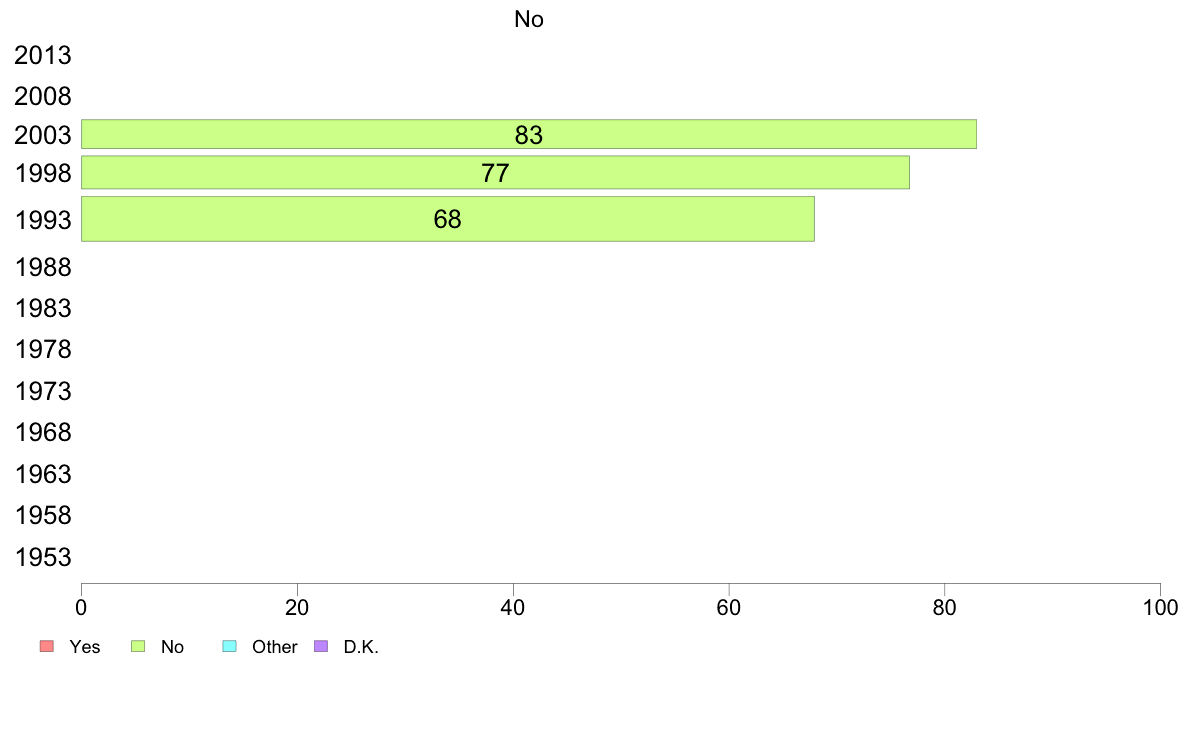
Task: Click the 0 axis tick label
Action: (81, 608)
